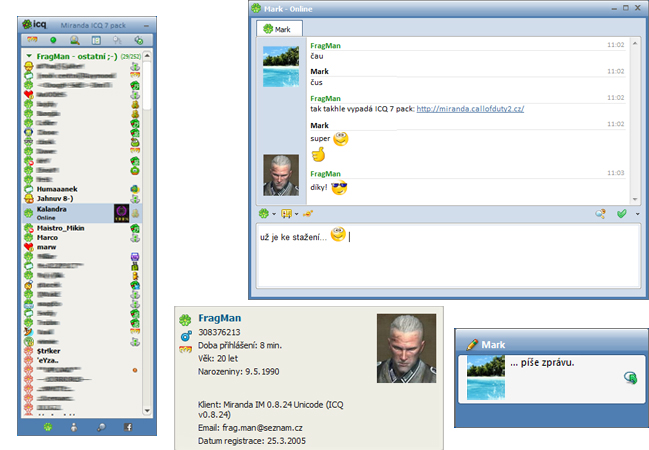Click the pencil typing icon in Mark popup
The width and height of the screenshot is (649, 450).
click(x=472, y=344)
